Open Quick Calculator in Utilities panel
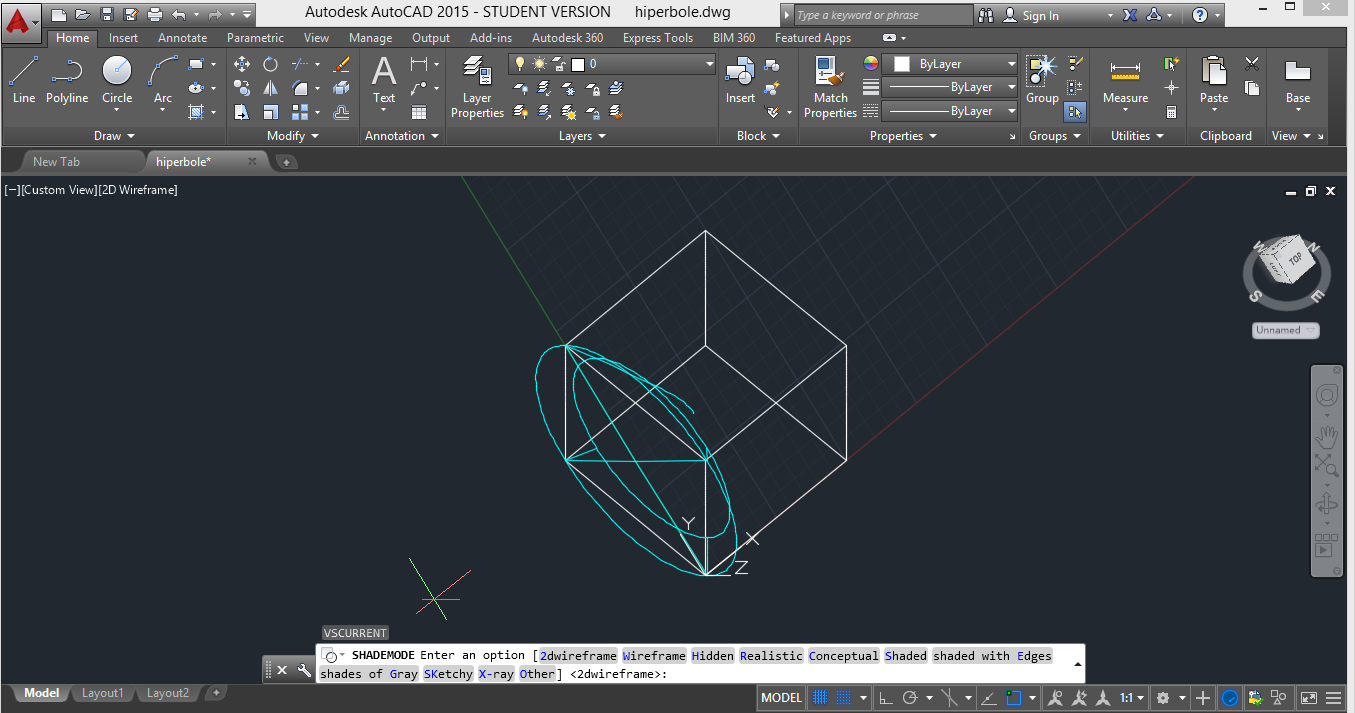 point(1171,112)
